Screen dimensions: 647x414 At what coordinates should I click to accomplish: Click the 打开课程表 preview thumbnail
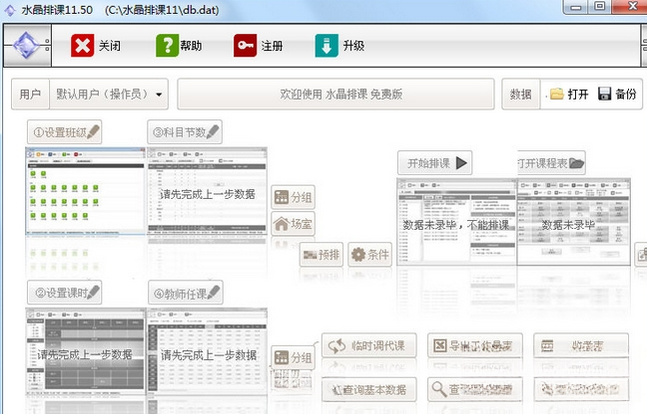pyautogui.click(x=574, y=222)
